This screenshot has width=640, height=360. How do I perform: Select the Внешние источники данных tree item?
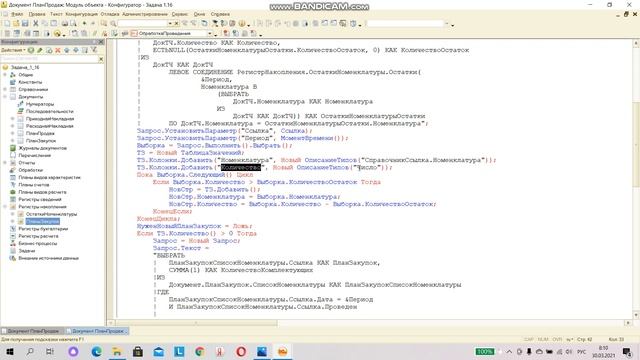click(x=48, y=258)
